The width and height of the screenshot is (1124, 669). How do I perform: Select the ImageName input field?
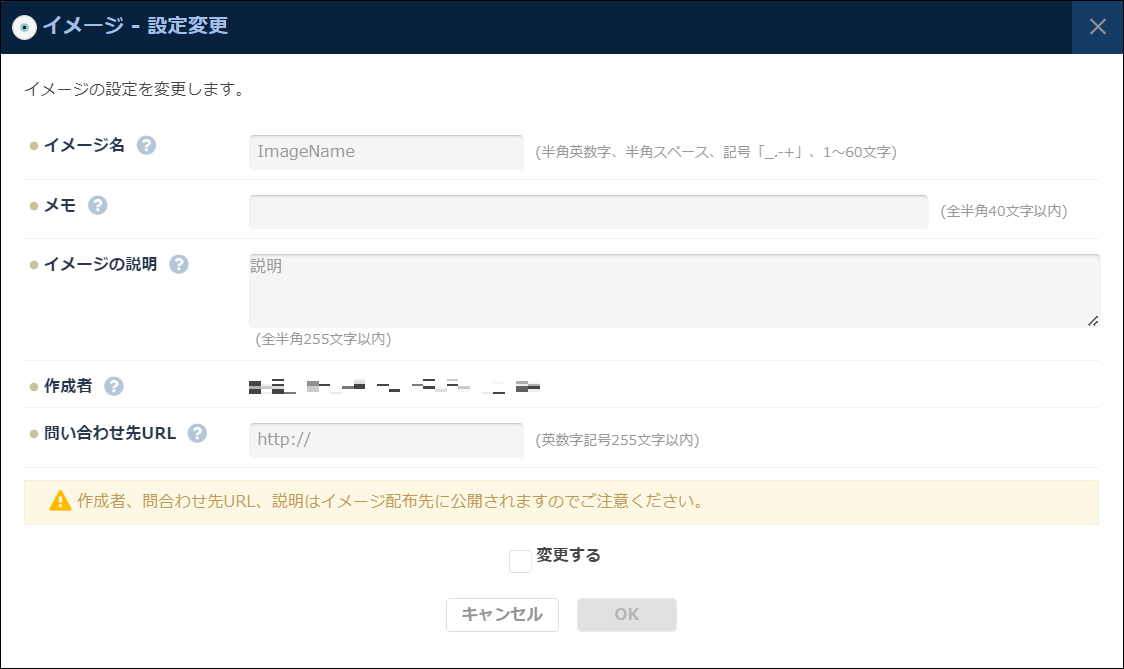point(386,151)
